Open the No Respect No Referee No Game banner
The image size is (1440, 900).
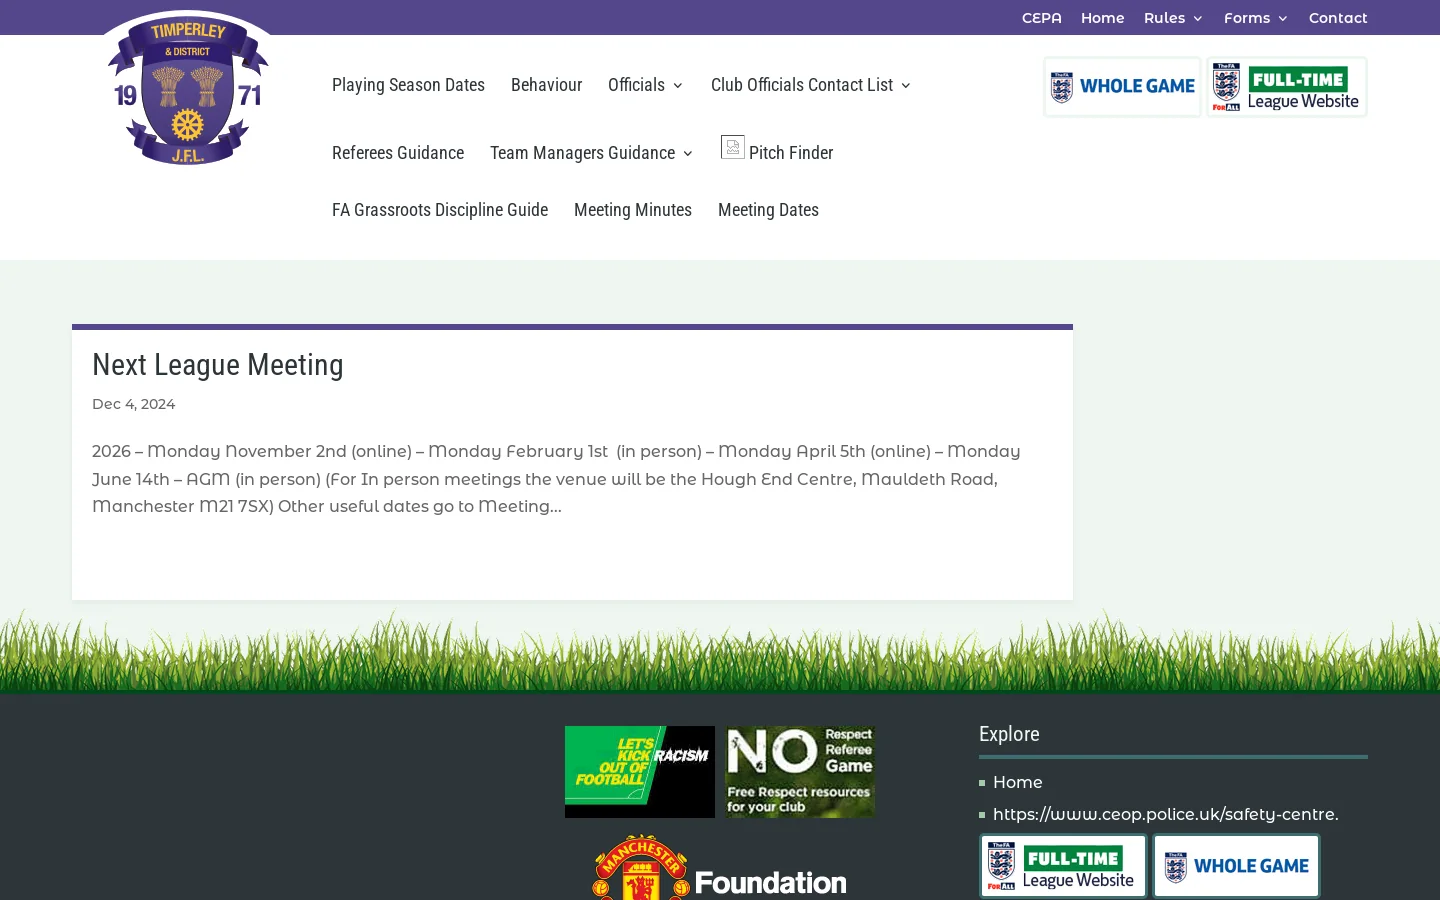coord(800,772)
